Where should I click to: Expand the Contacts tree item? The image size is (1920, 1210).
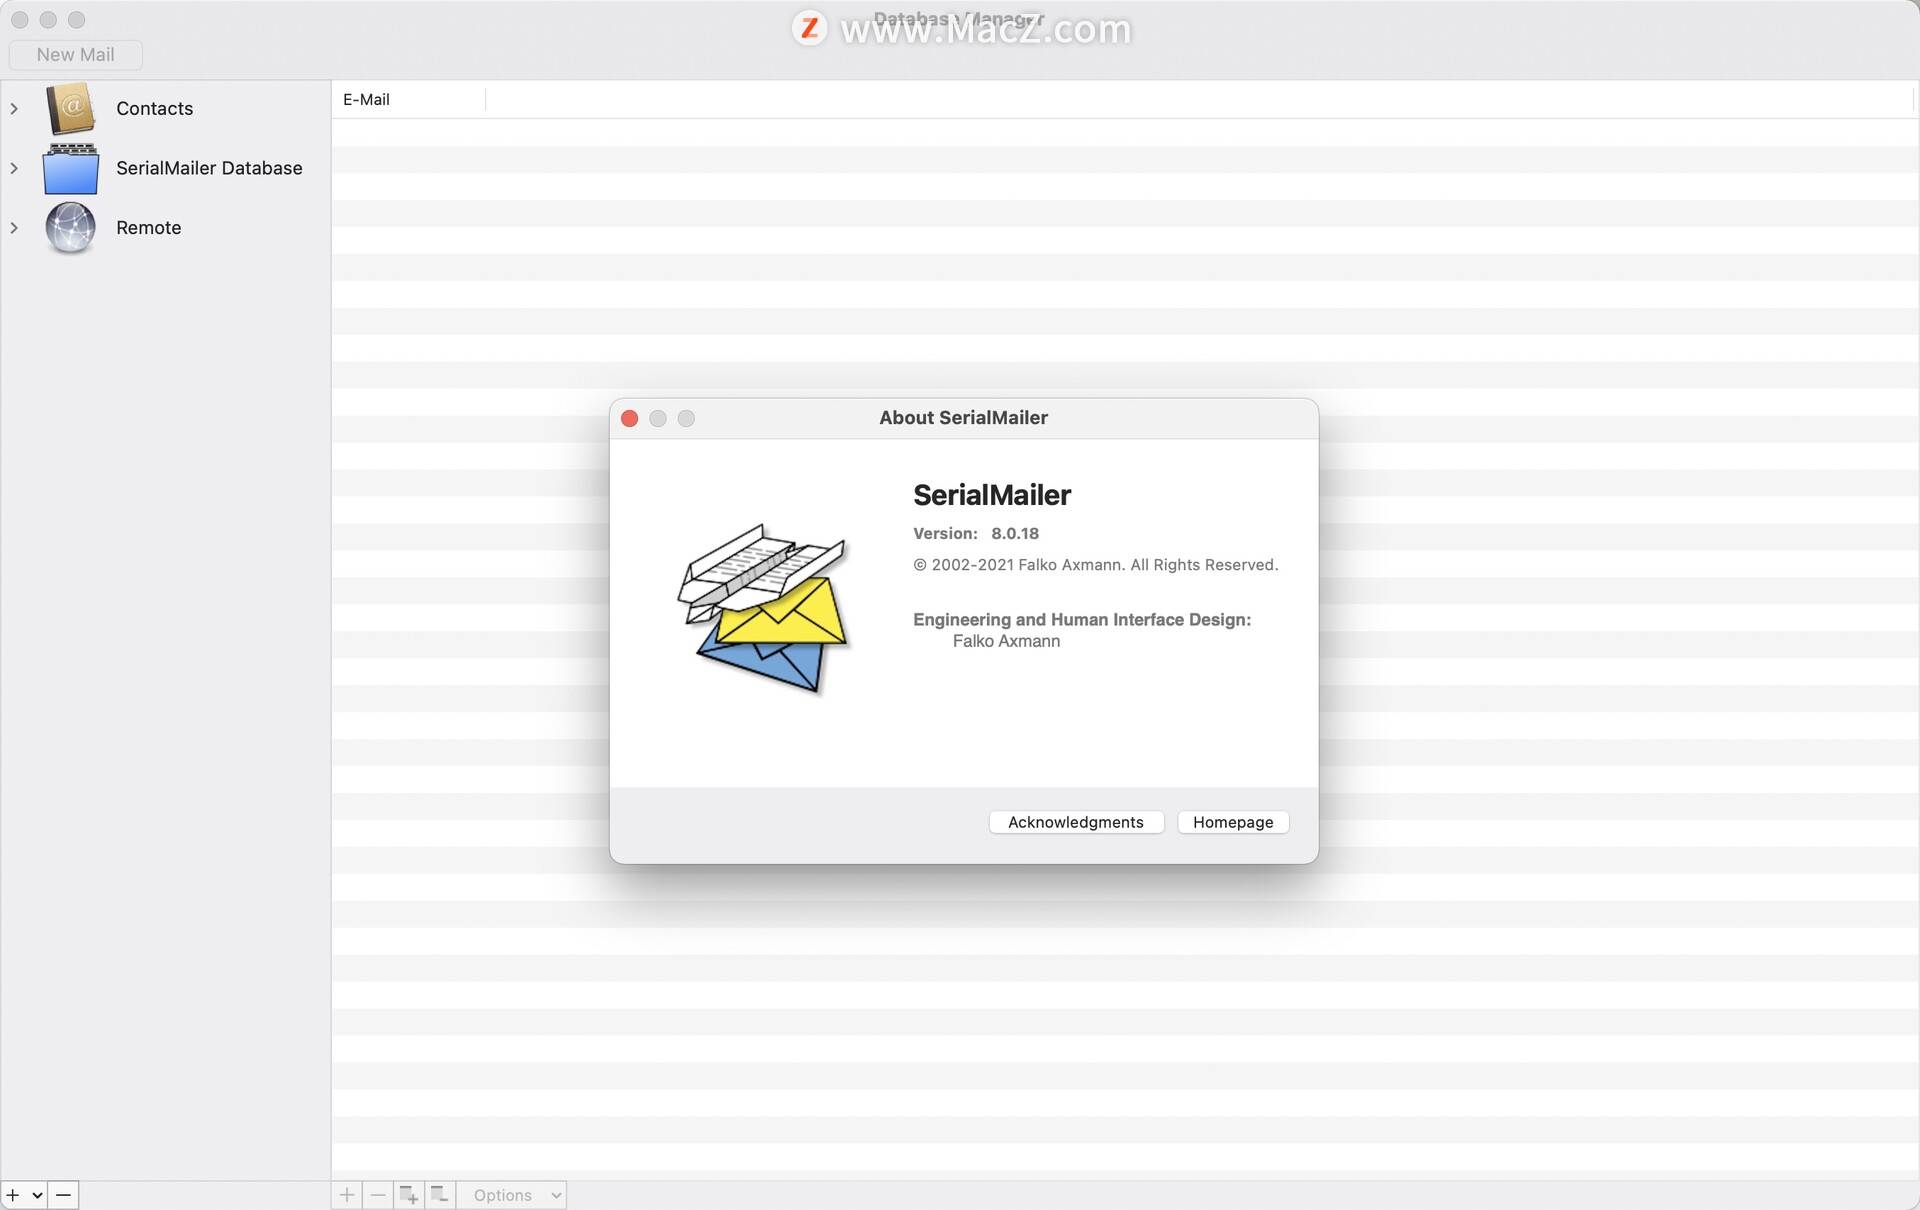tap(14, 108)
